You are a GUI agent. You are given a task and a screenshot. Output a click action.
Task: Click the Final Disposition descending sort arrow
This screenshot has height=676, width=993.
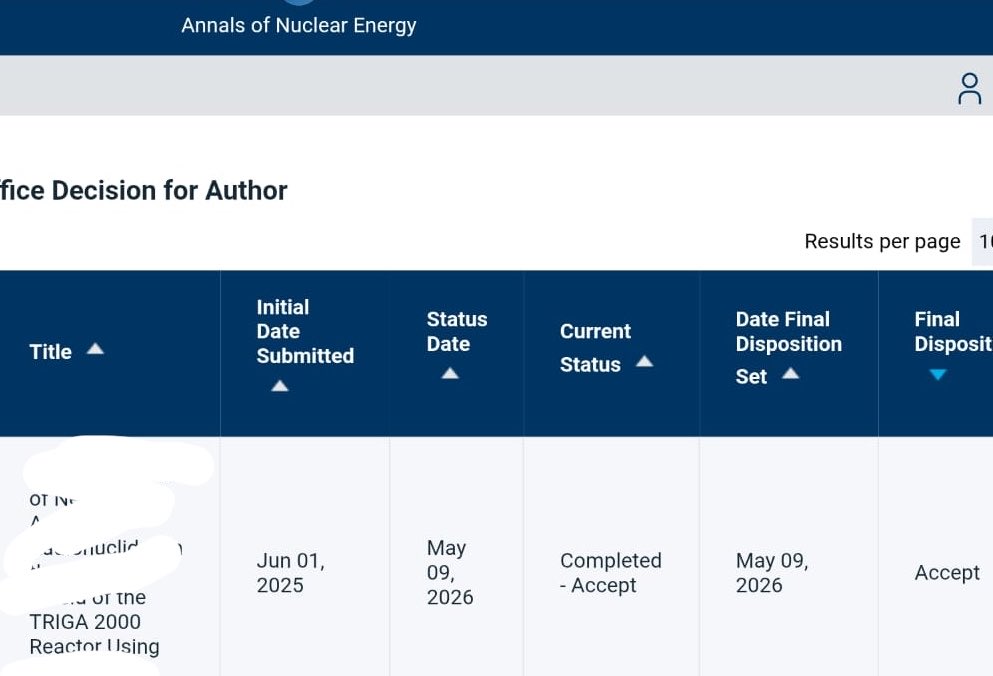pos(938,374)
